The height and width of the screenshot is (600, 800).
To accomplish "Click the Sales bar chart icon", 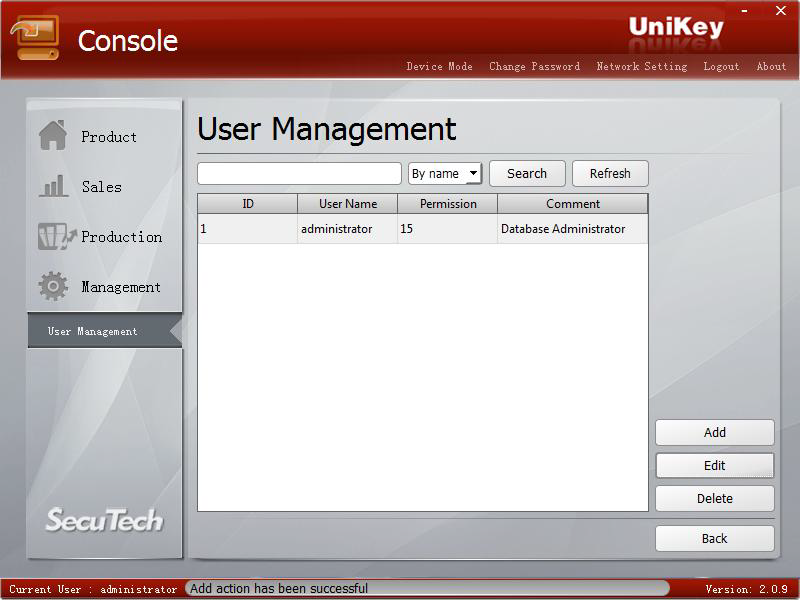I will click(x=53, y=186).
